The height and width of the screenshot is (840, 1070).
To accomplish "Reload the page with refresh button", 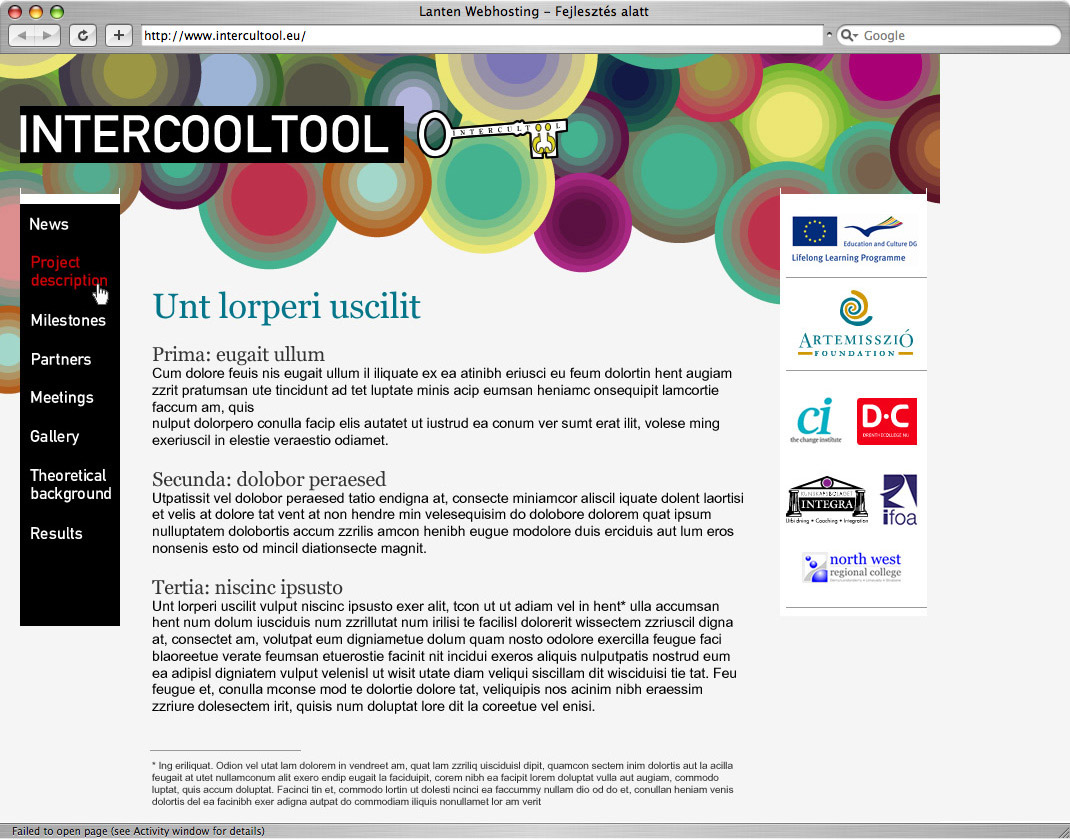I will click(x=83, y=35).
